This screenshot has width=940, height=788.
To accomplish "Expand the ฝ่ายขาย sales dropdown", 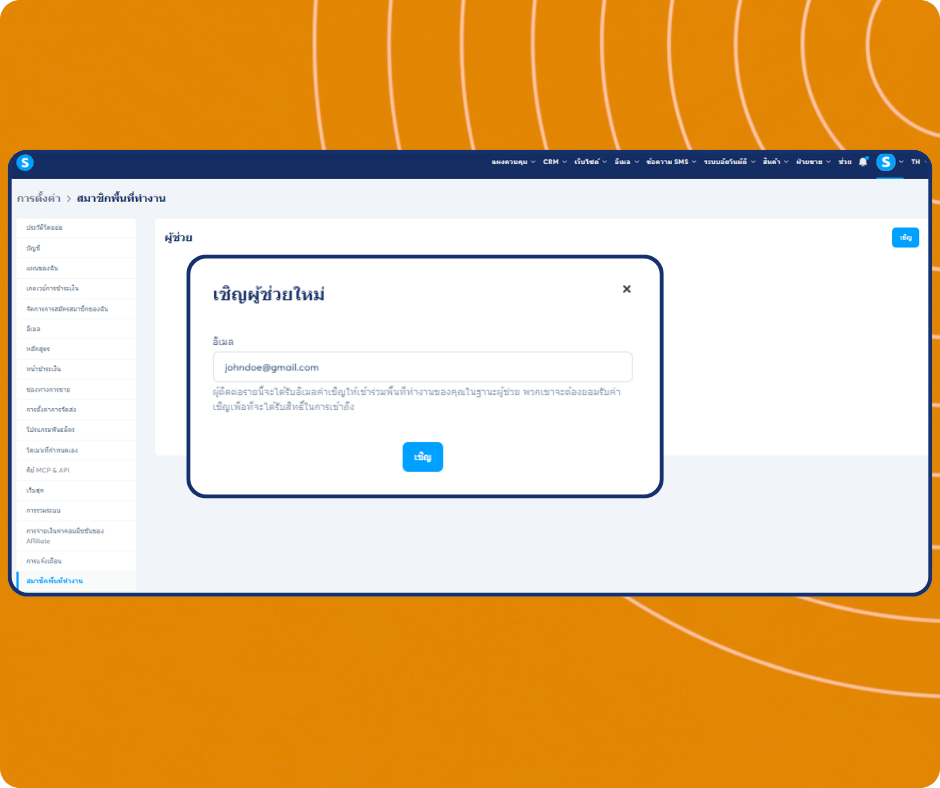I will (814, 162).
